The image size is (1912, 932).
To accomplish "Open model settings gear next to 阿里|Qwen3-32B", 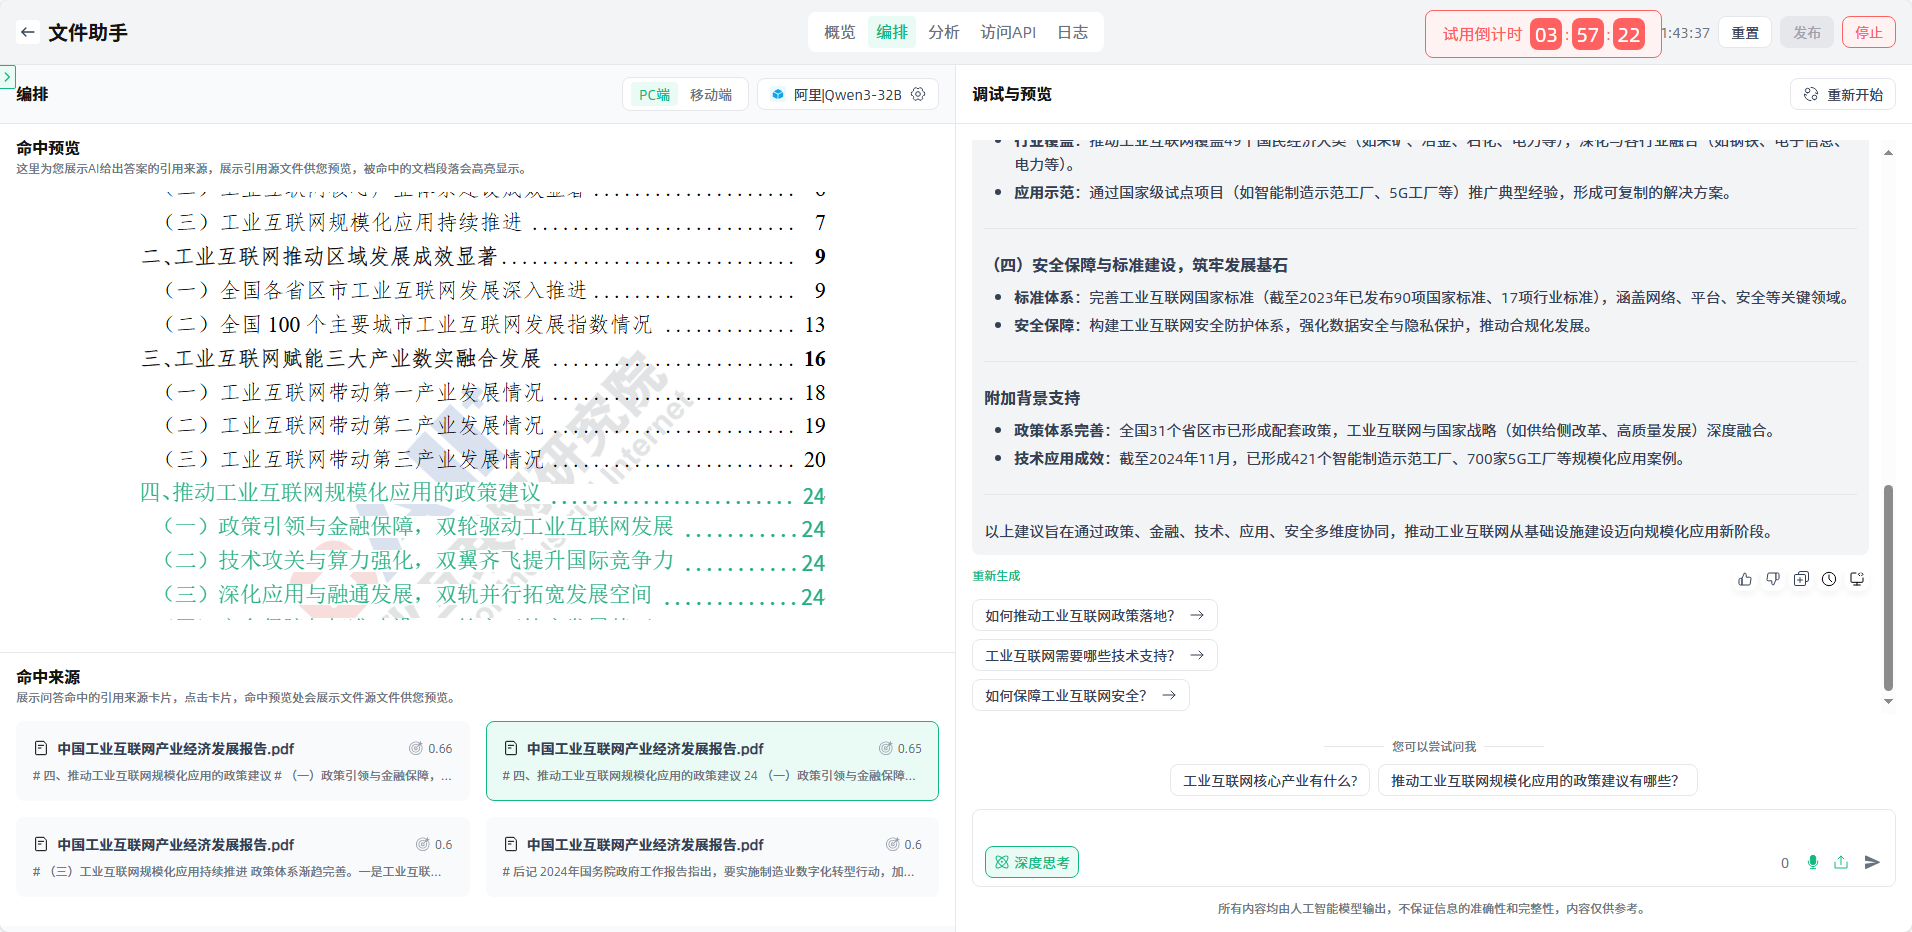I will [918, 94].
